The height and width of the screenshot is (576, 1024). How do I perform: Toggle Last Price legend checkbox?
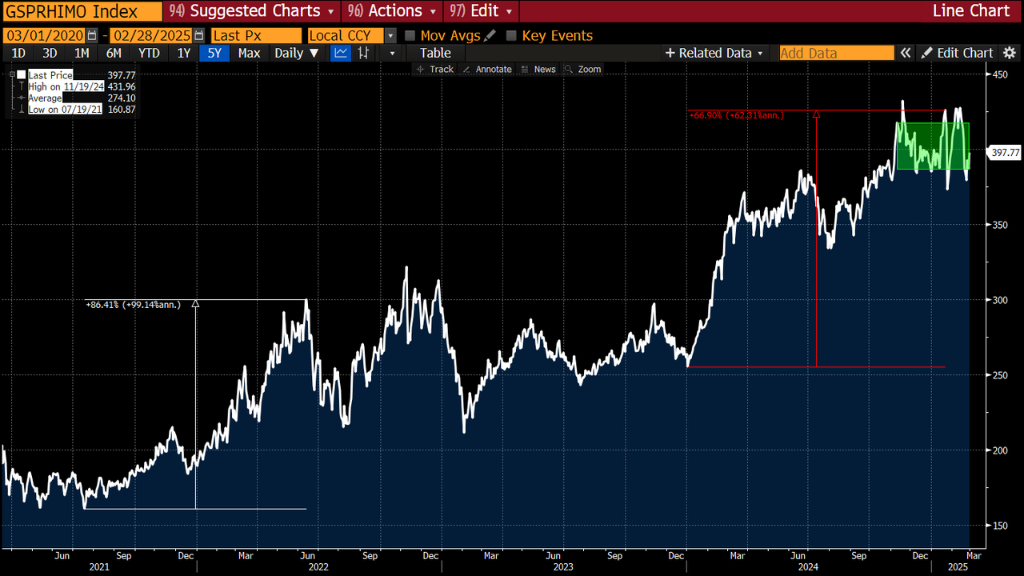pyautogui.click(x=22, y=75)
